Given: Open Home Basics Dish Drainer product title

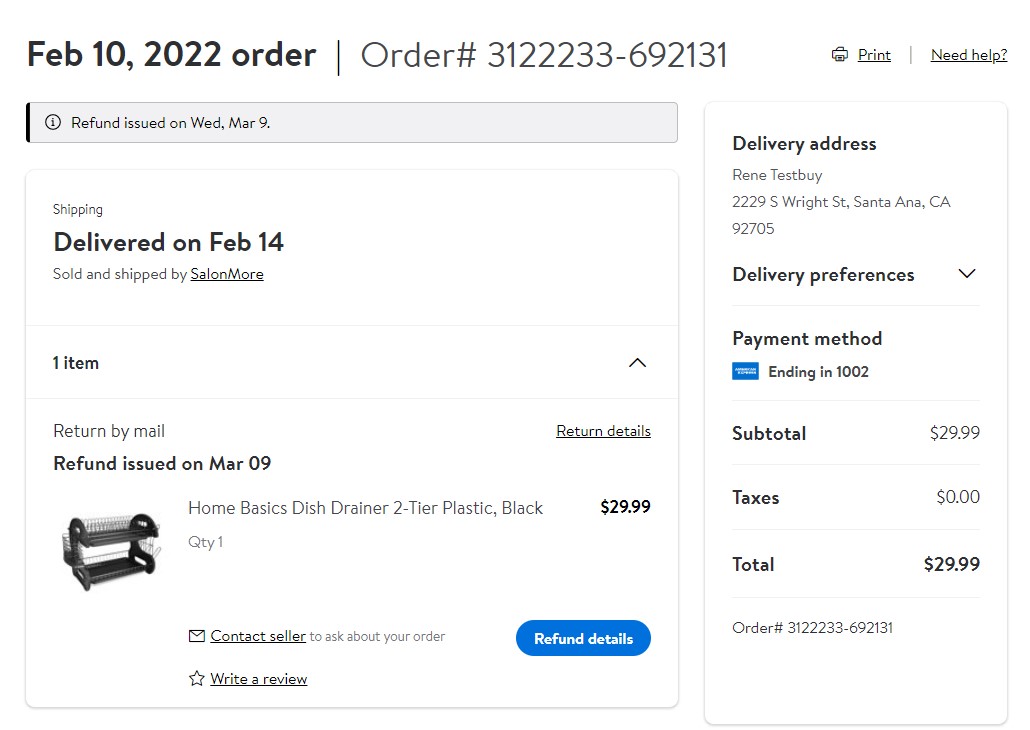Looking at the screenshot, I should [365, 508].
